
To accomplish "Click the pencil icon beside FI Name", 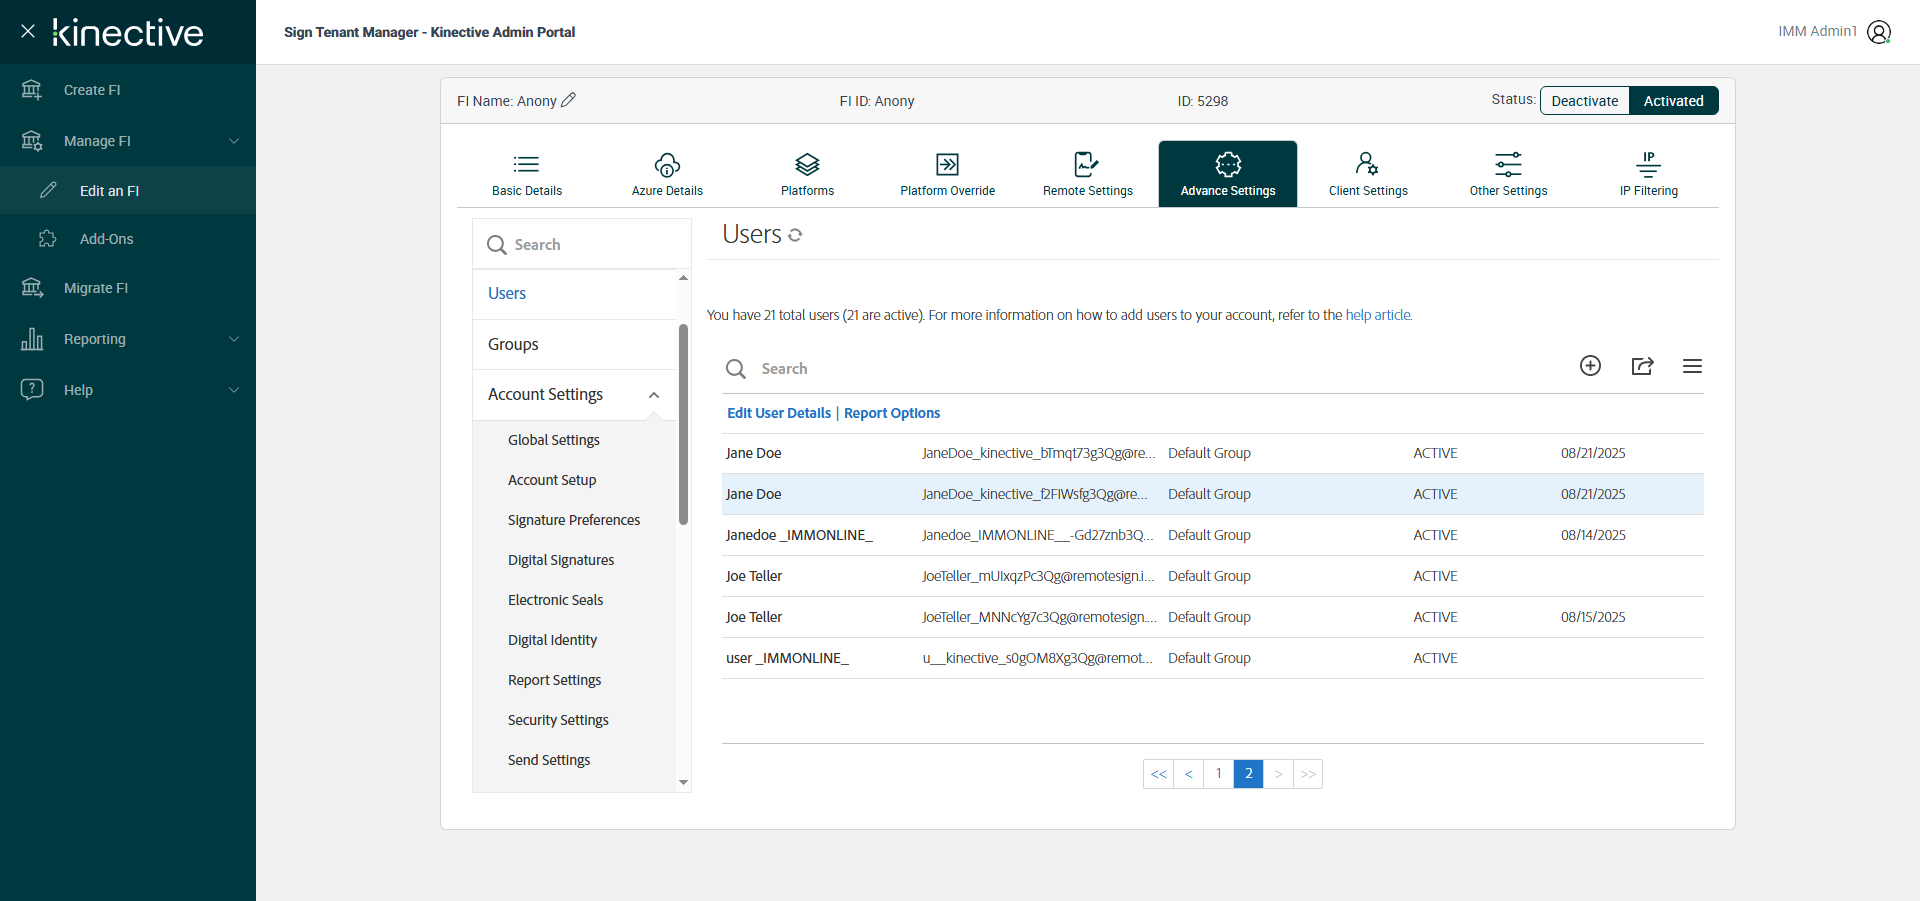I will click(568, 100).
